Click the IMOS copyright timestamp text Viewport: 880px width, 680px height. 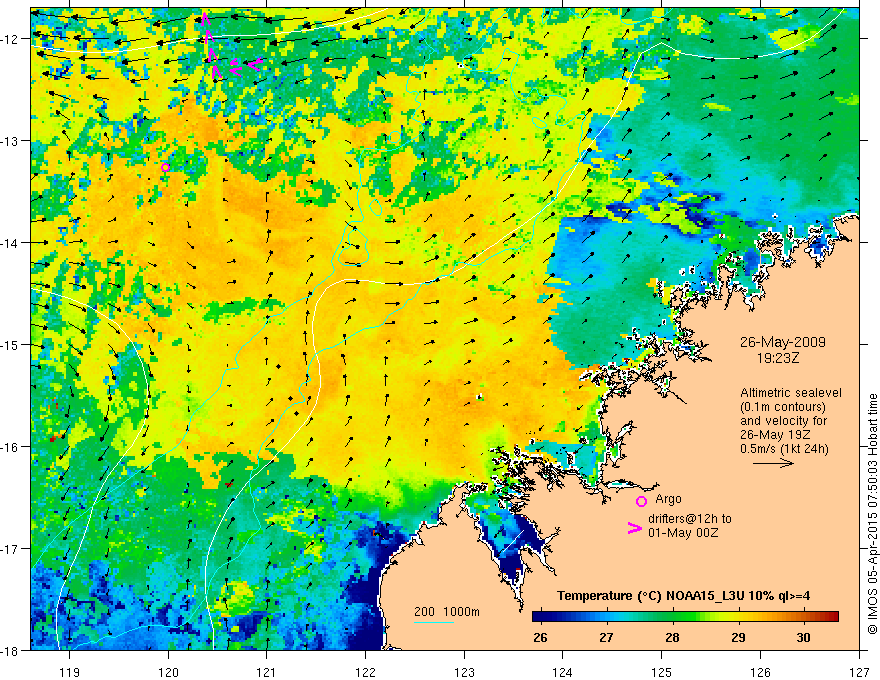click(x=872, y=513)
